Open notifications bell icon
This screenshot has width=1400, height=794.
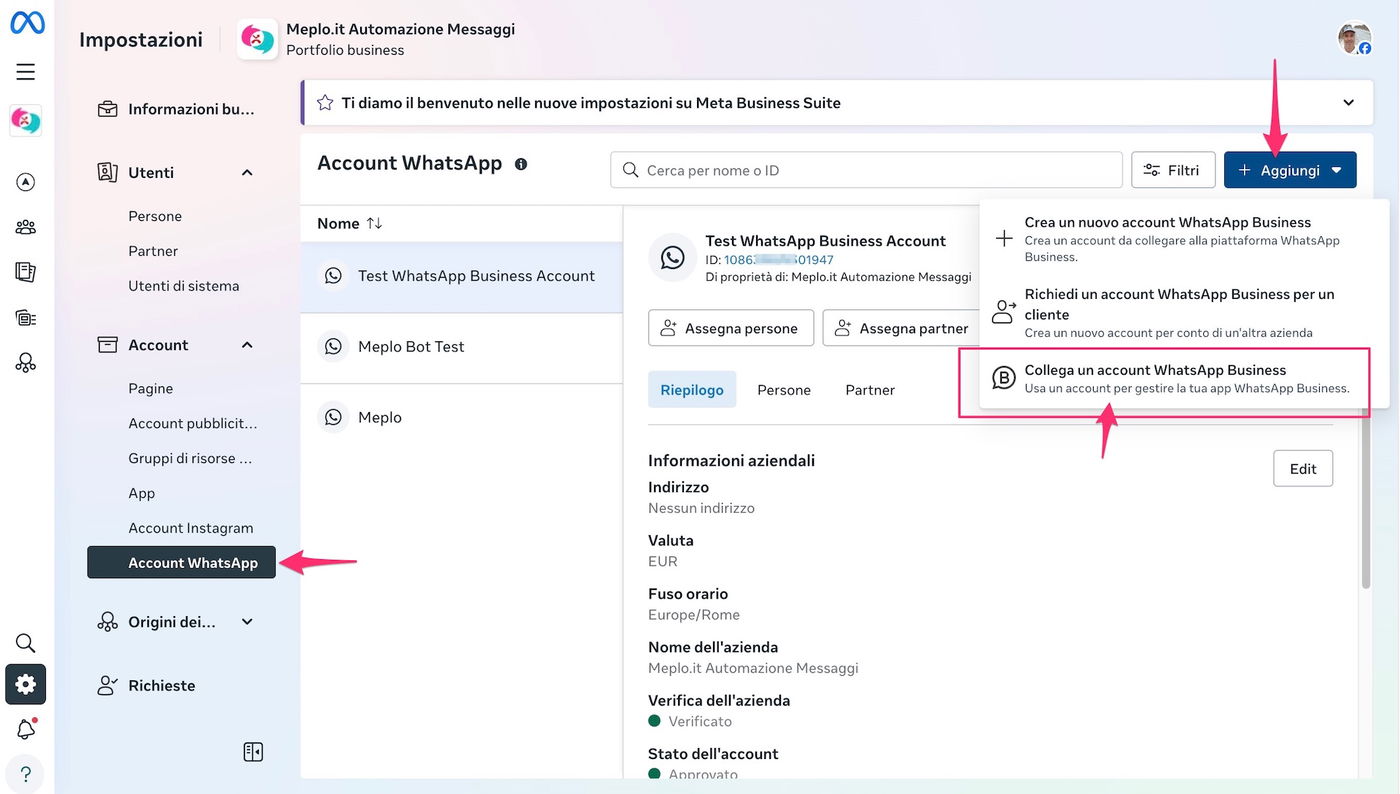click(26, 729)
